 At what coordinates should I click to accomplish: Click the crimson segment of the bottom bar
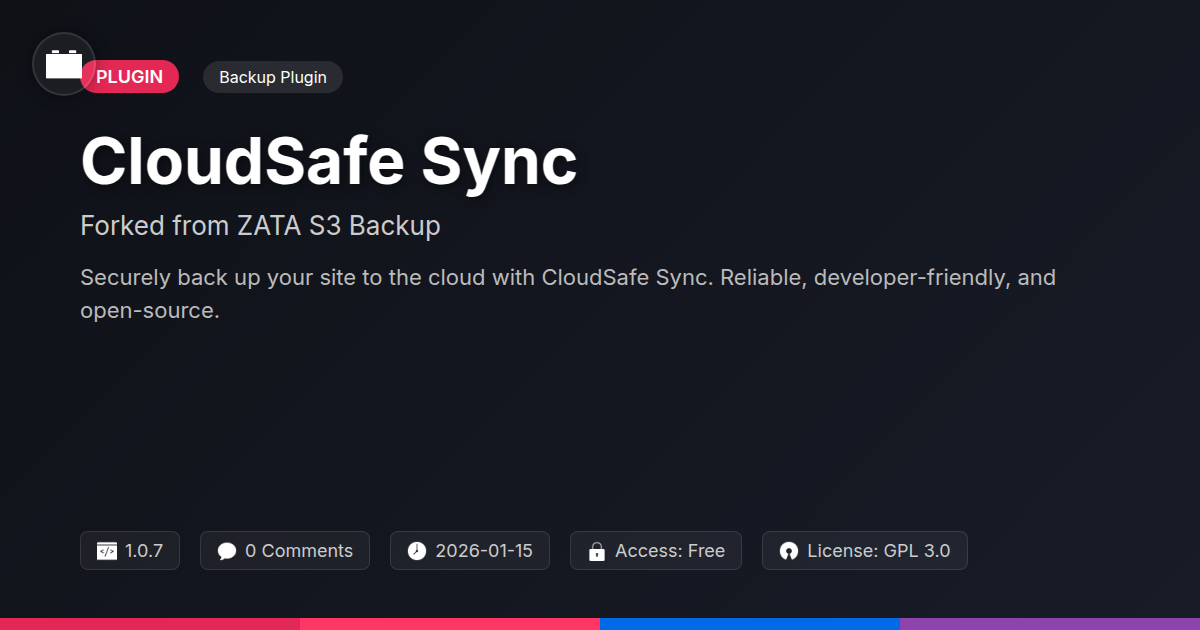150,623
